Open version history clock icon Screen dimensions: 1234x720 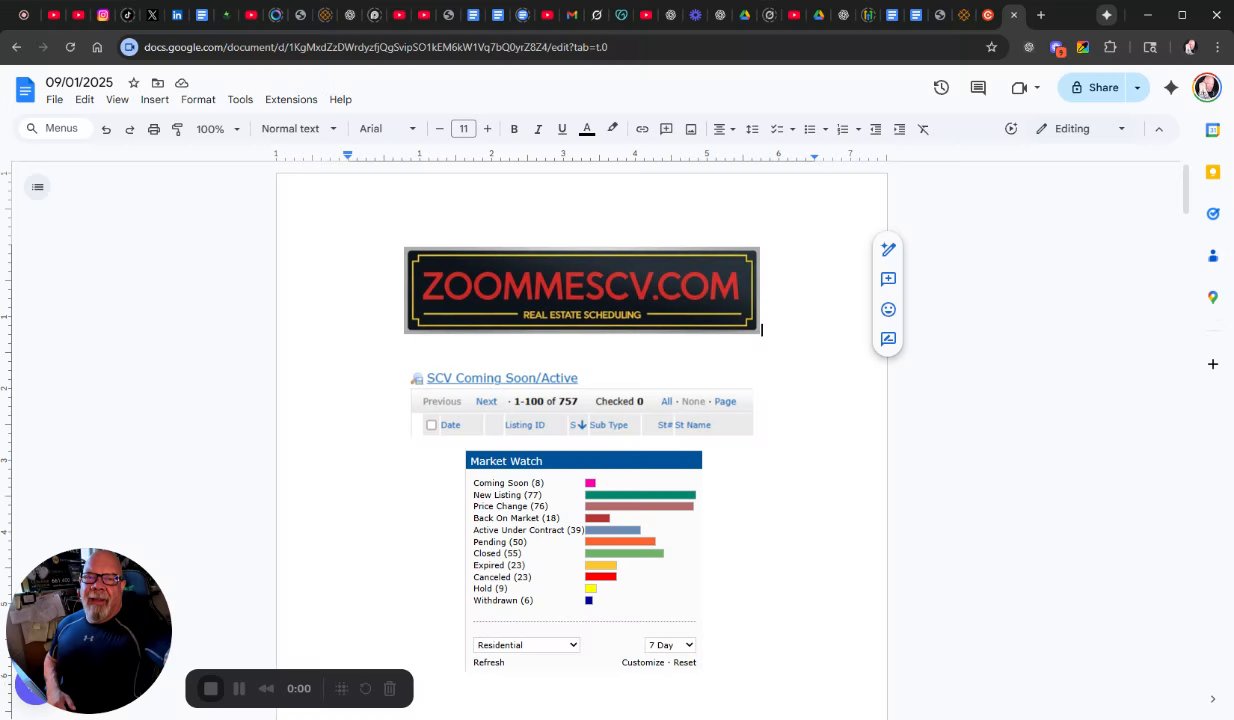[x=941, y=88]
